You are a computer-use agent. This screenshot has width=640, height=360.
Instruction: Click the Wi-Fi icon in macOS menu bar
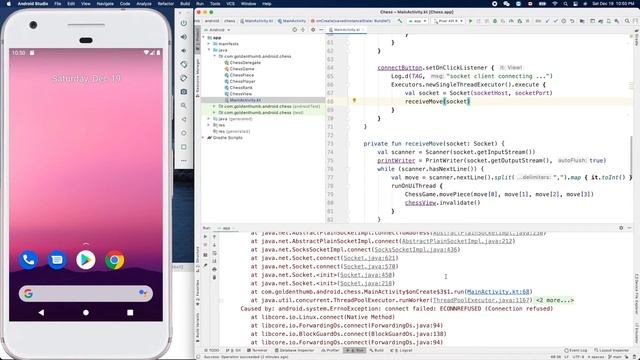(555, 4)
